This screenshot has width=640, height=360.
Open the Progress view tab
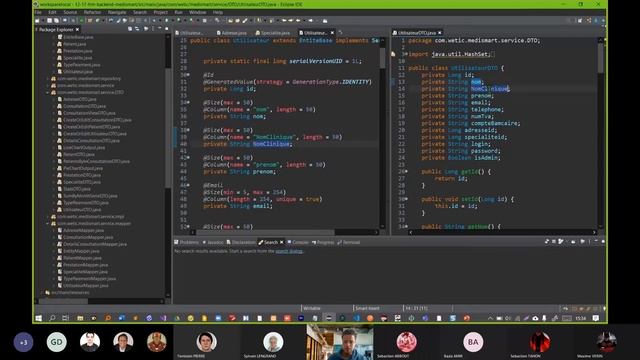(323, 242)
